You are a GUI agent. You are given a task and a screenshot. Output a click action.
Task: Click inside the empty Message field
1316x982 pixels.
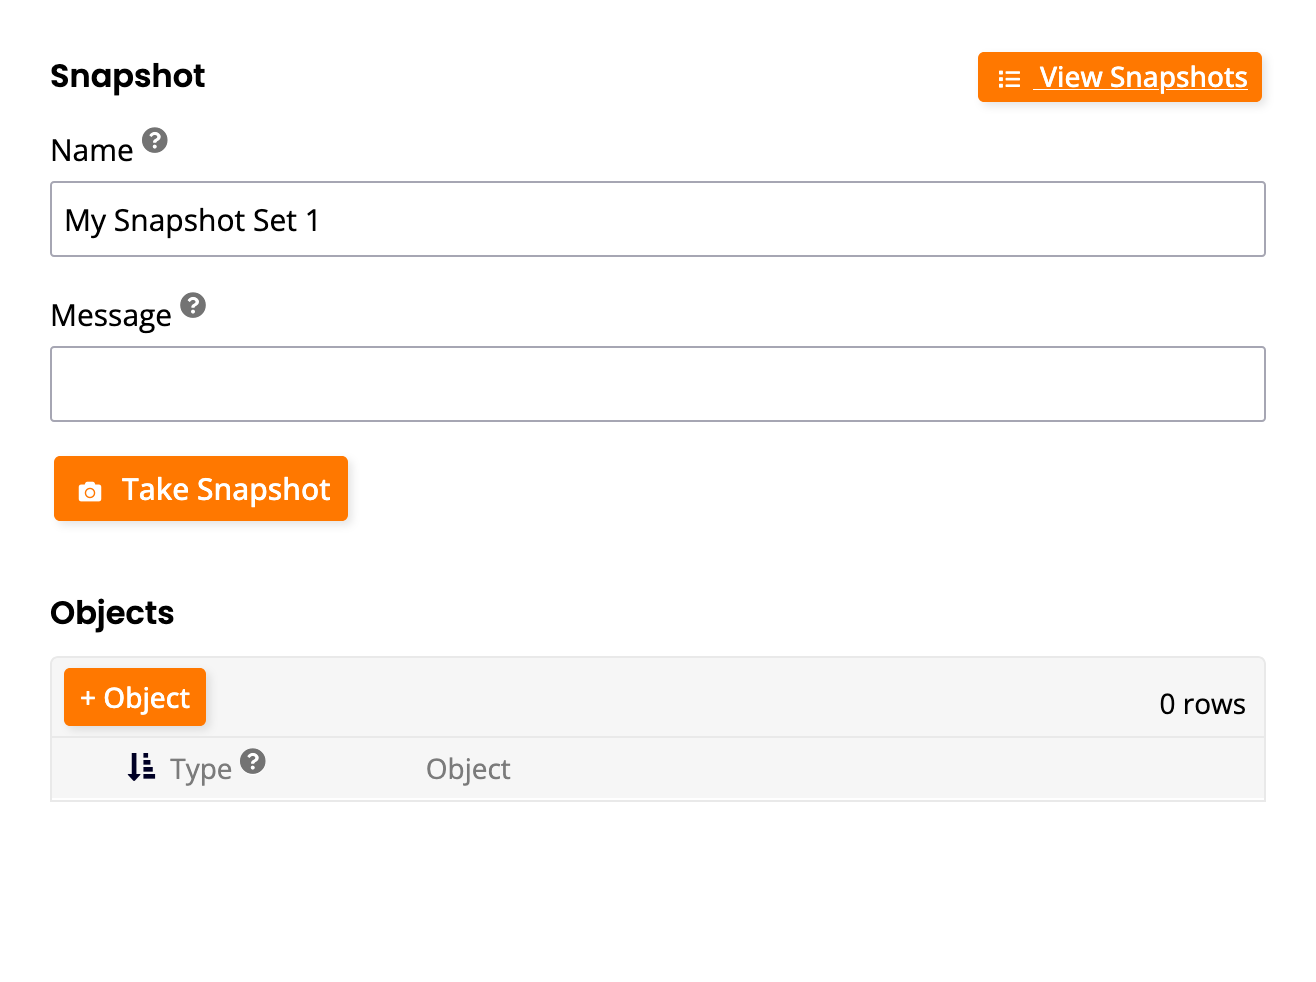[x=658, y=383]
